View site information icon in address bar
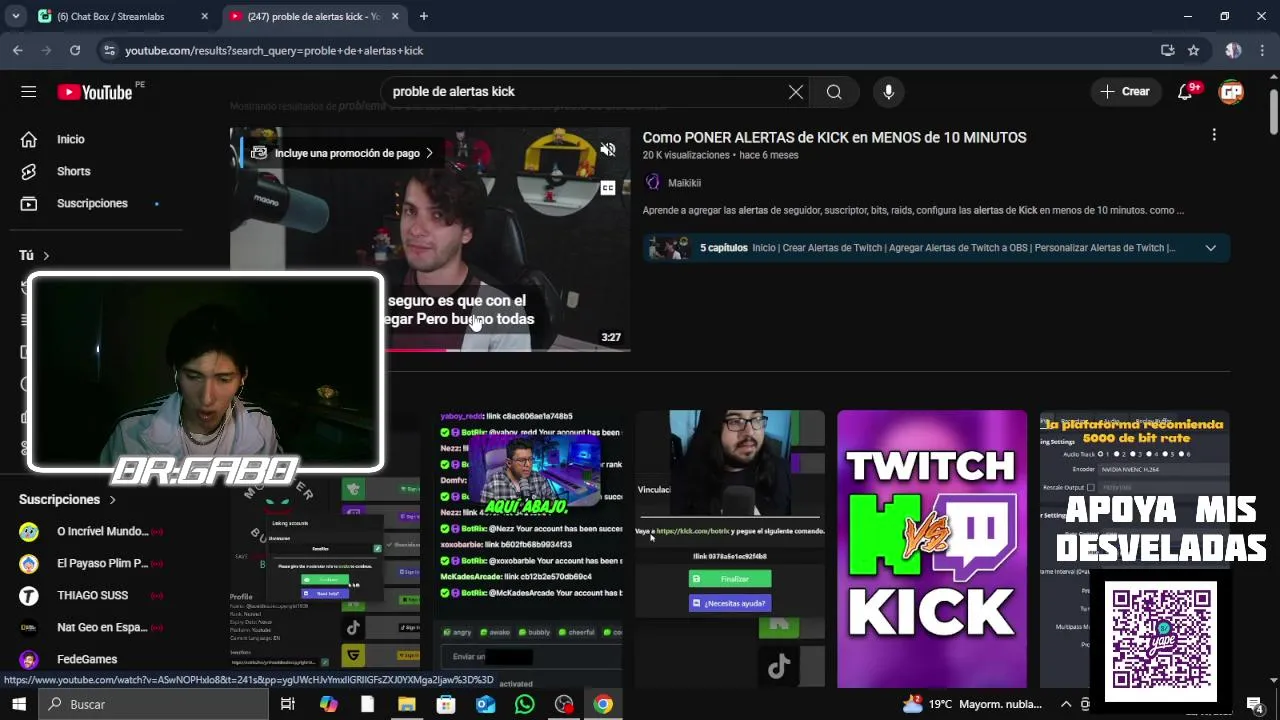 click(x=109, y=50)
